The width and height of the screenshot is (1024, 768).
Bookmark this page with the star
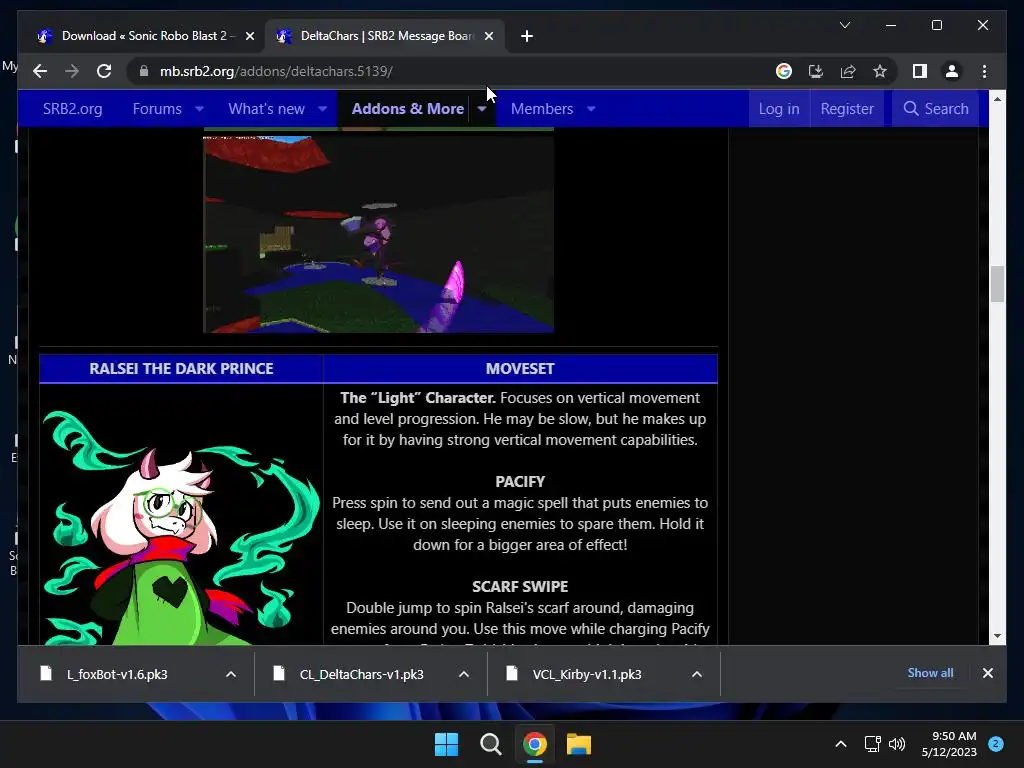(880, 71)
